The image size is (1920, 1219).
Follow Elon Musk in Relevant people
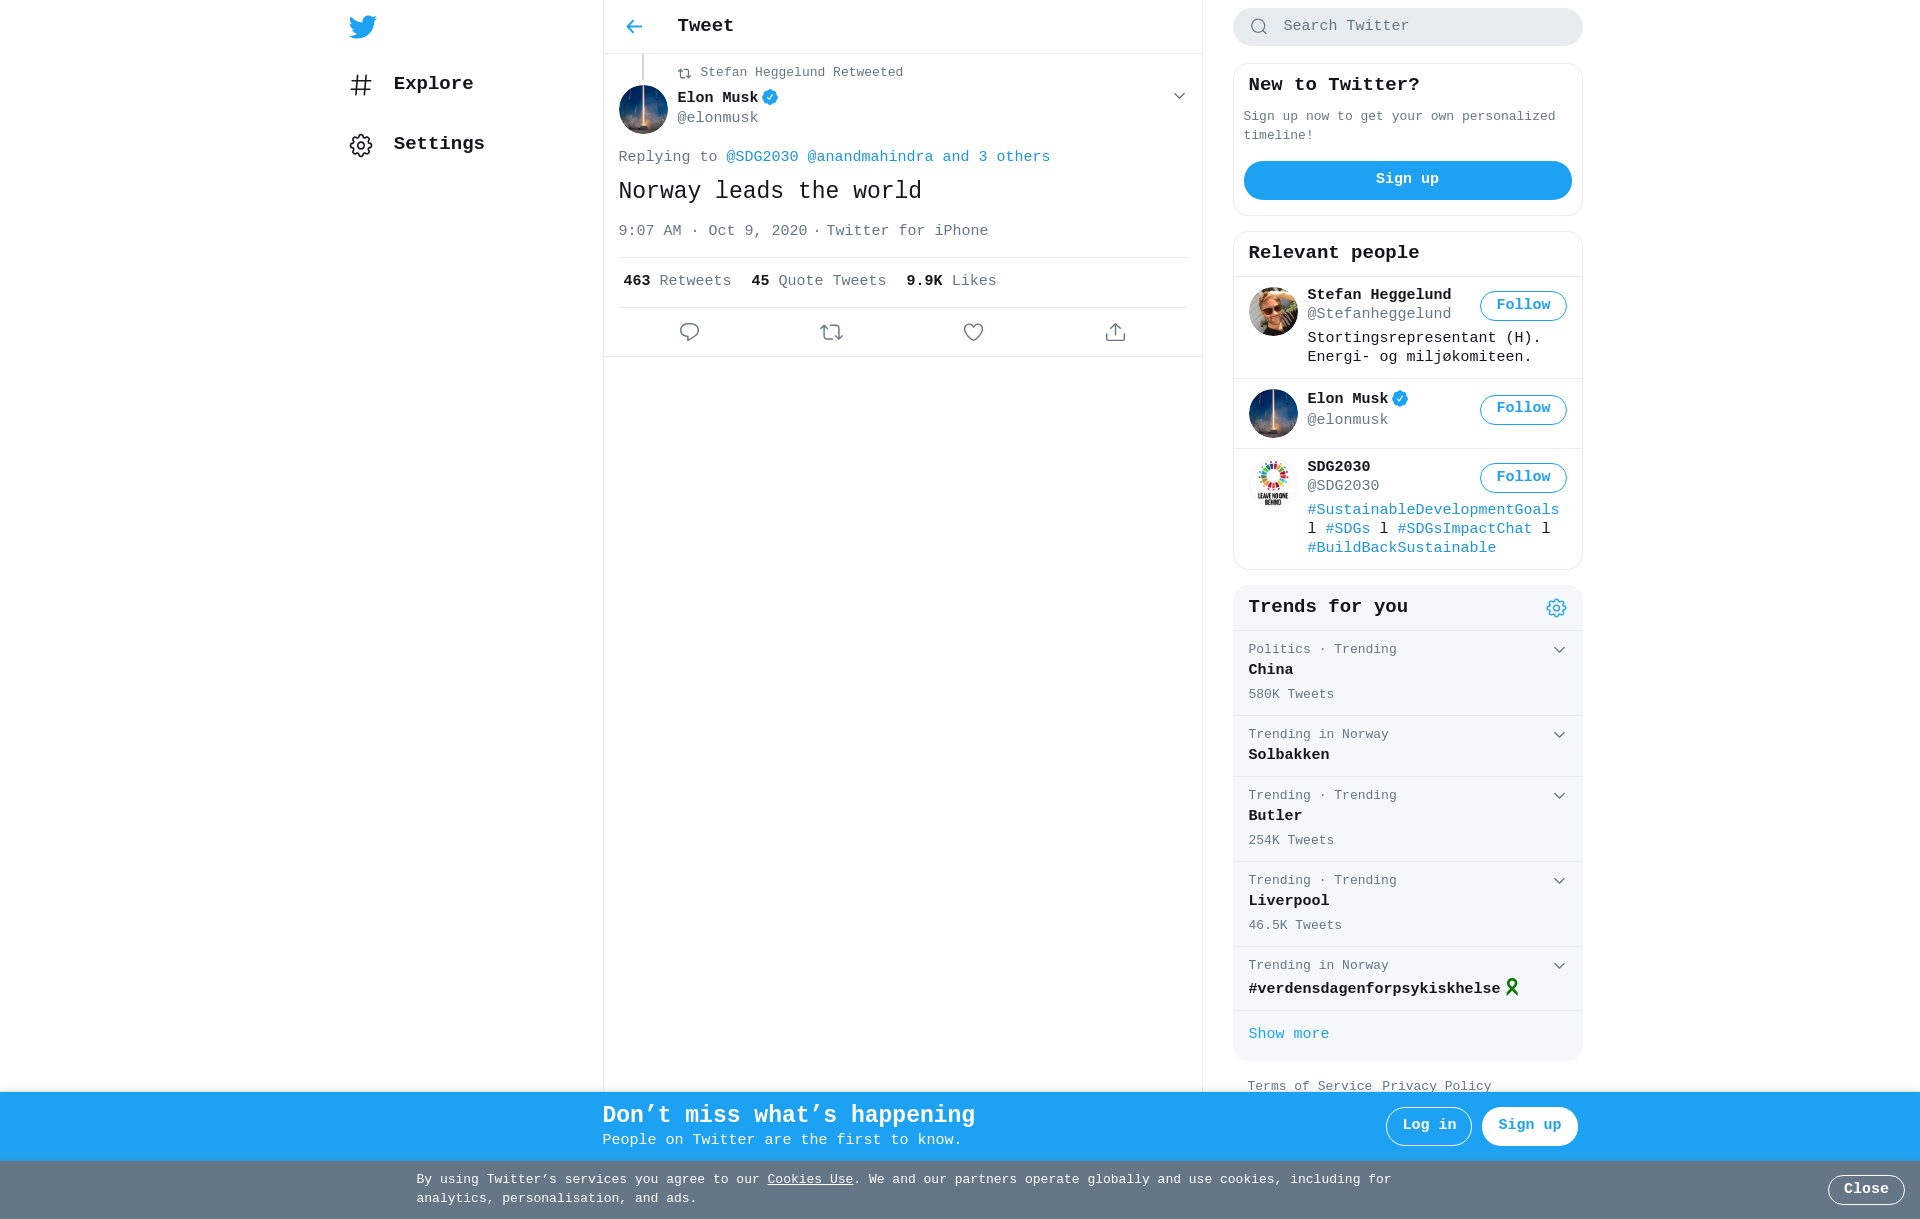[1523, 409]
